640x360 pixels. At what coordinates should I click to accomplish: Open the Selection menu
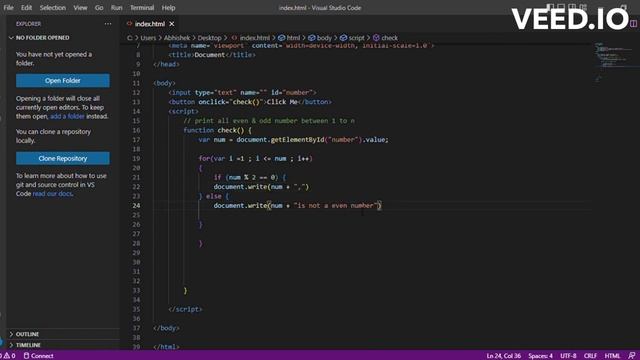tap(53, 8)
